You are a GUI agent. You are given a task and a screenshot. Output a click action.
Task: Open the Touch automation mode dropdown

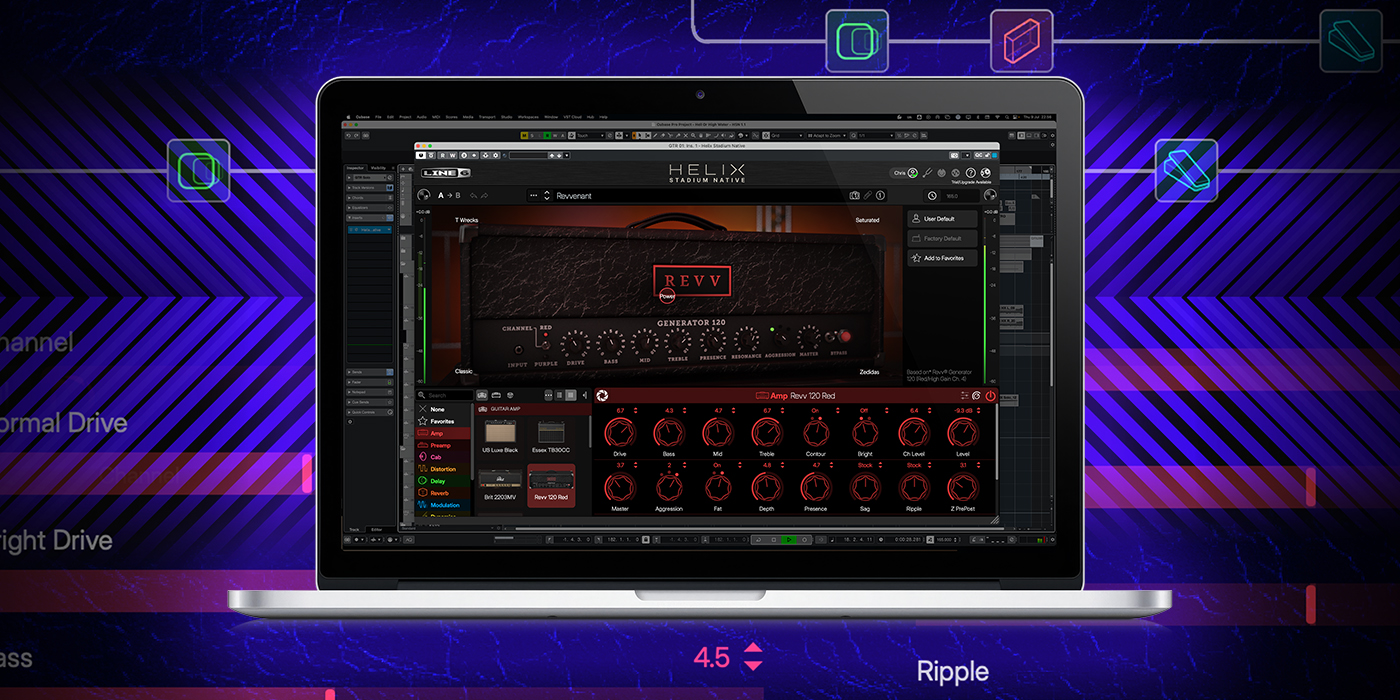point(591,135)
